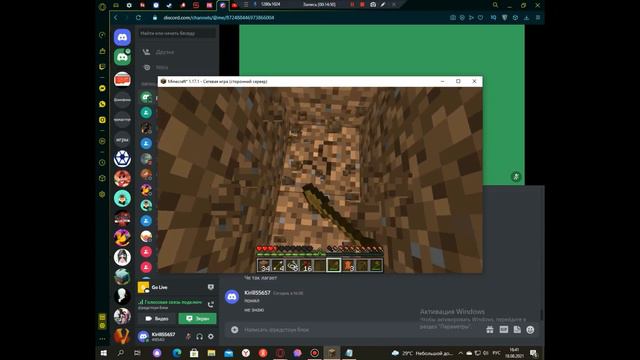This screenshot has width=640, height=360.
Task: Open browser easy setup menu icon
Action: click(538, 18)
